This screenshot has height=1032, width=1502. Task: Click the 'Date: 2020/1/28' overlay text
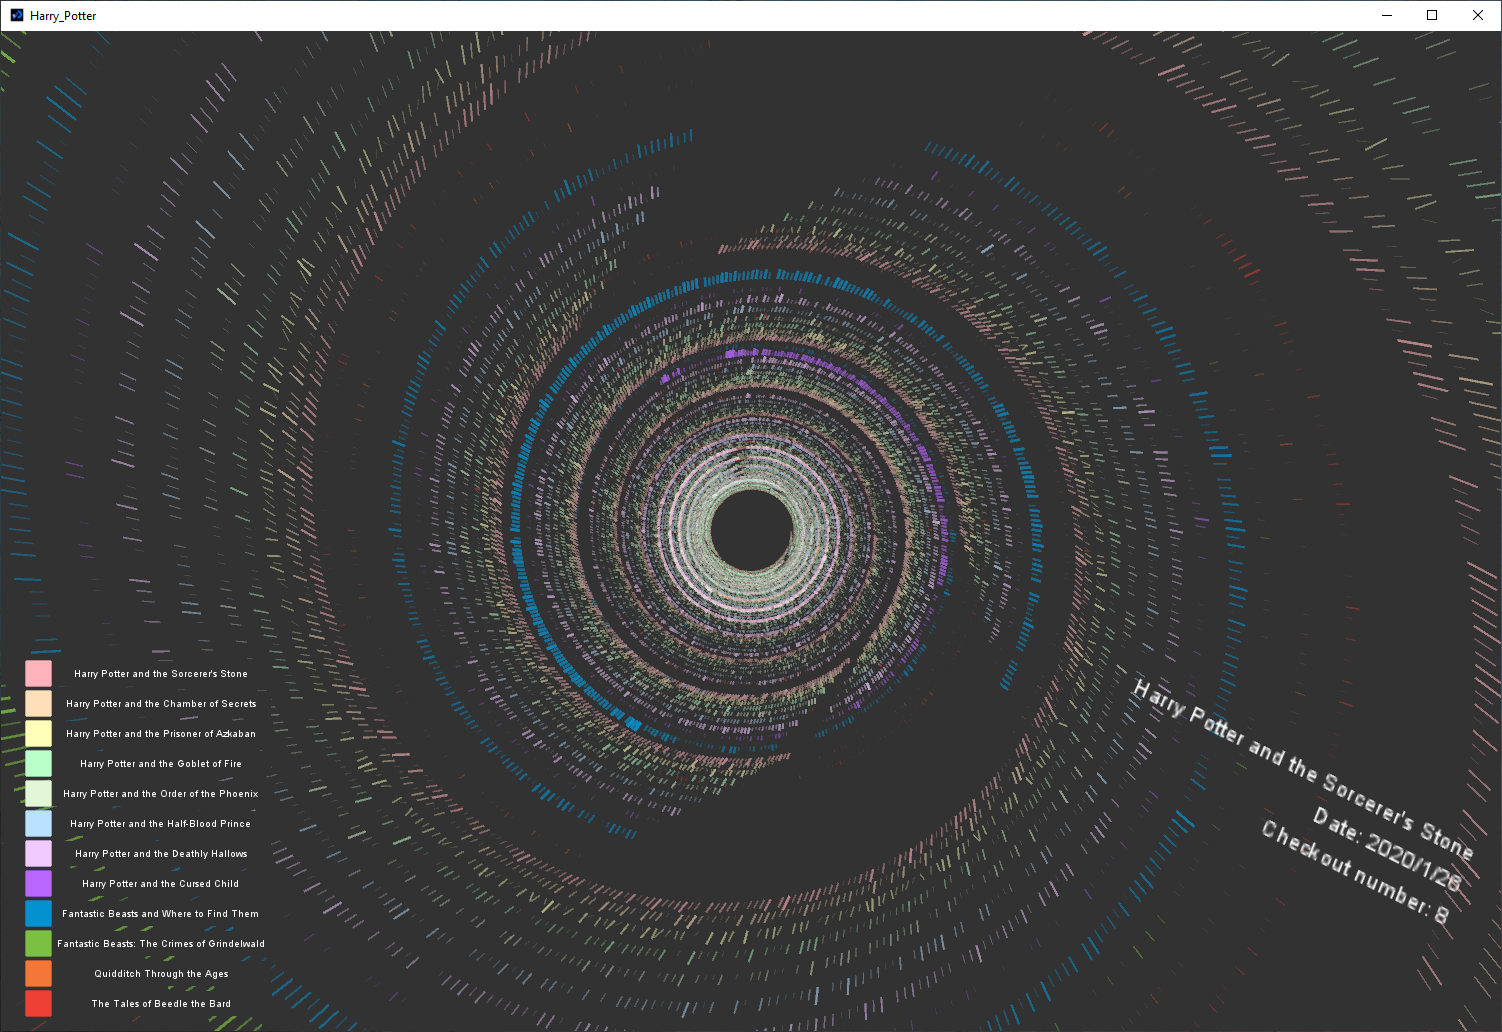click(1386, 849)
